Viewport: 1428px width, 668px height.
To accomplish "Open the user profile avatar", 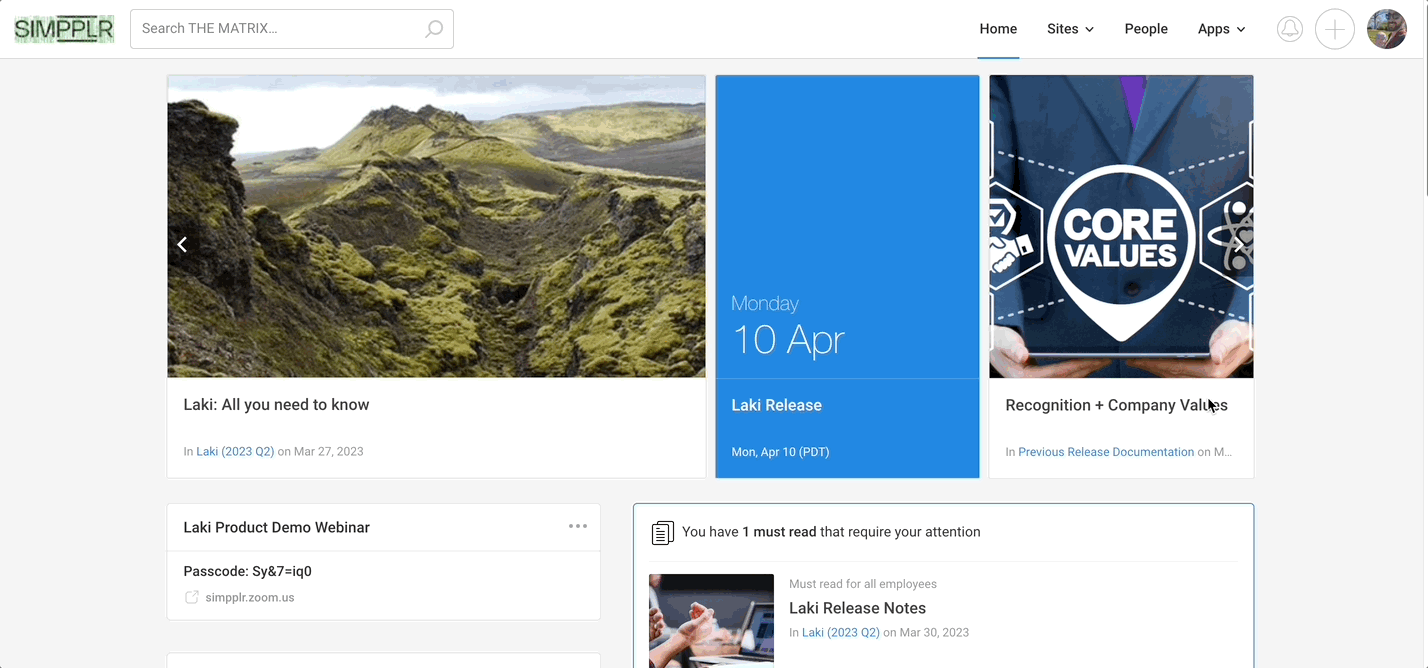I will tap(1386, 29).
